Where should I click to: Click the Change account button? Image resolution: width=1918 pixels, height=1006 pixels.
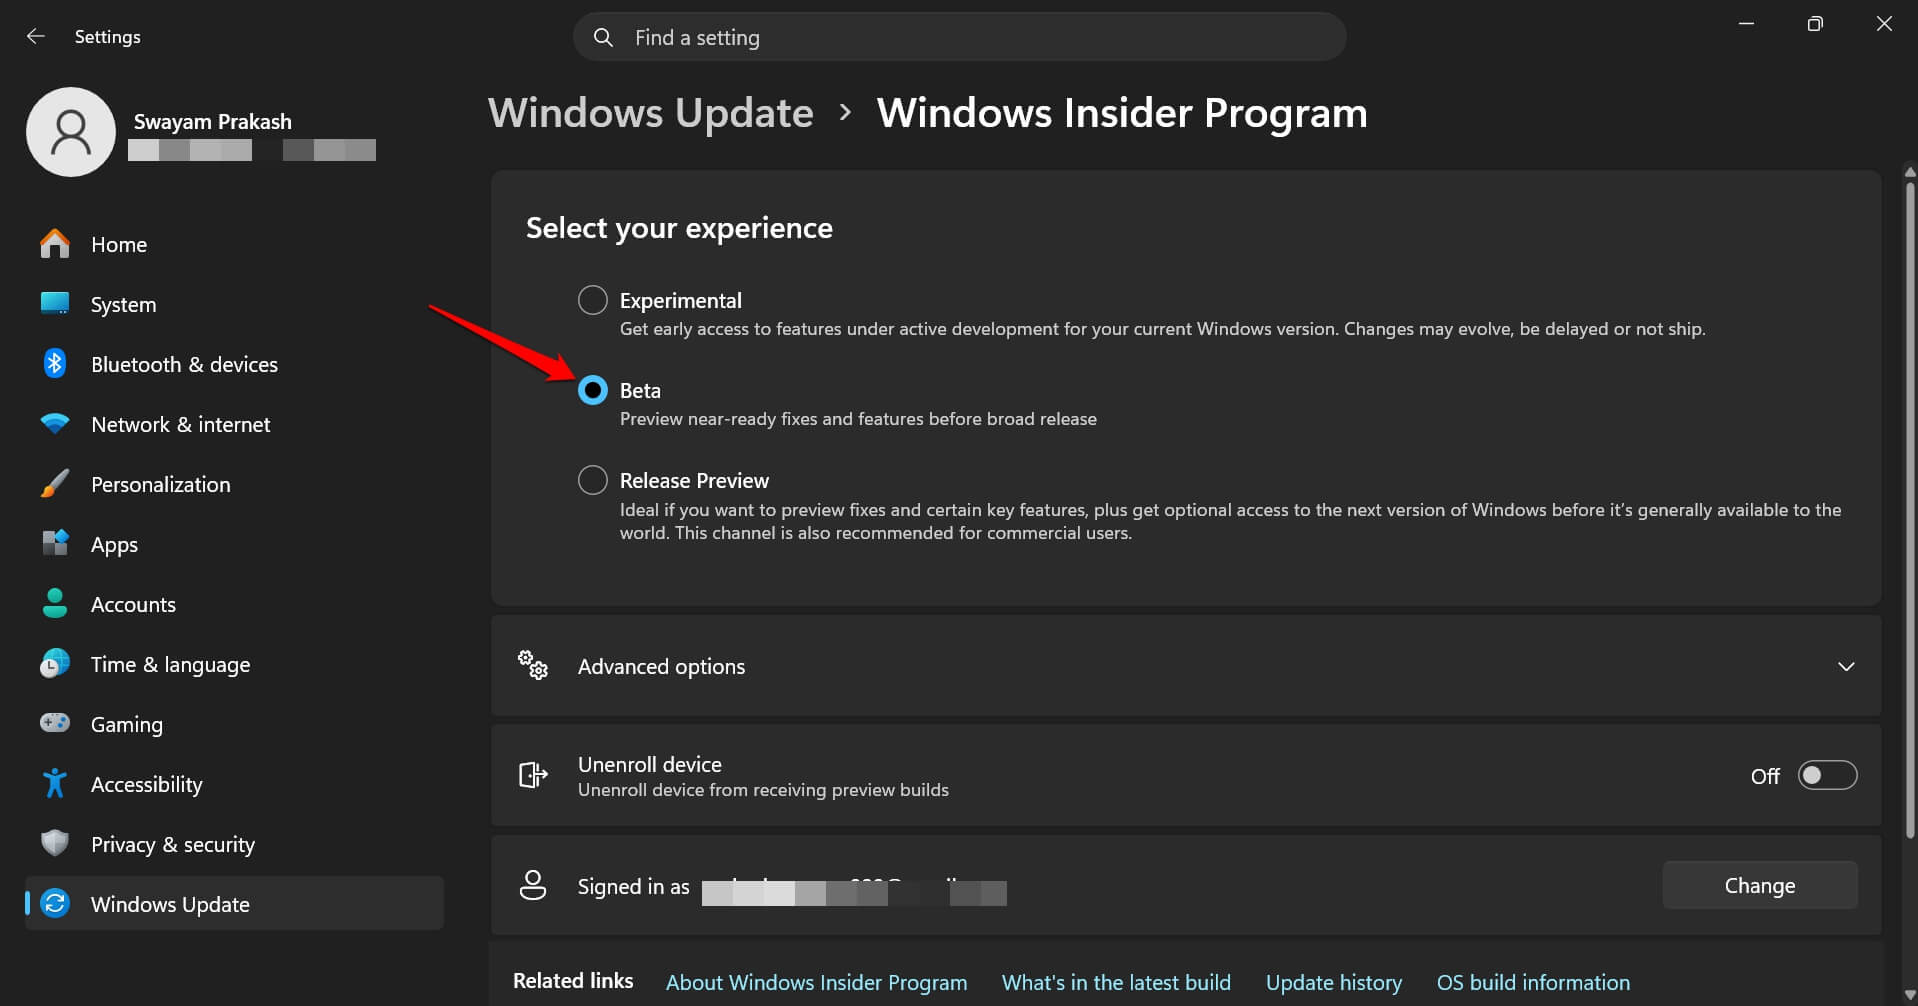click(x=1760, y=885)
